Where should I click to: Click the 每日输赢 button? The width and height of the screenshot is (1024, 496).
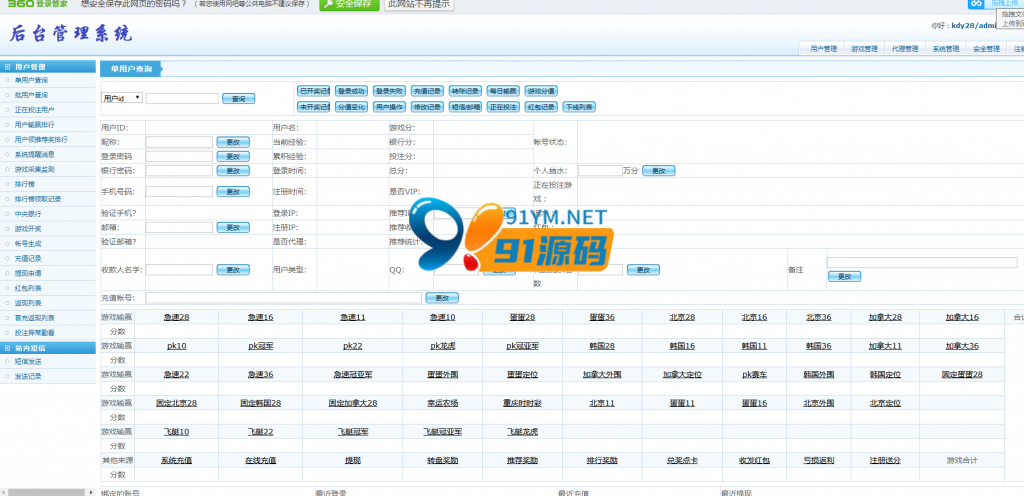coord(503,91)
